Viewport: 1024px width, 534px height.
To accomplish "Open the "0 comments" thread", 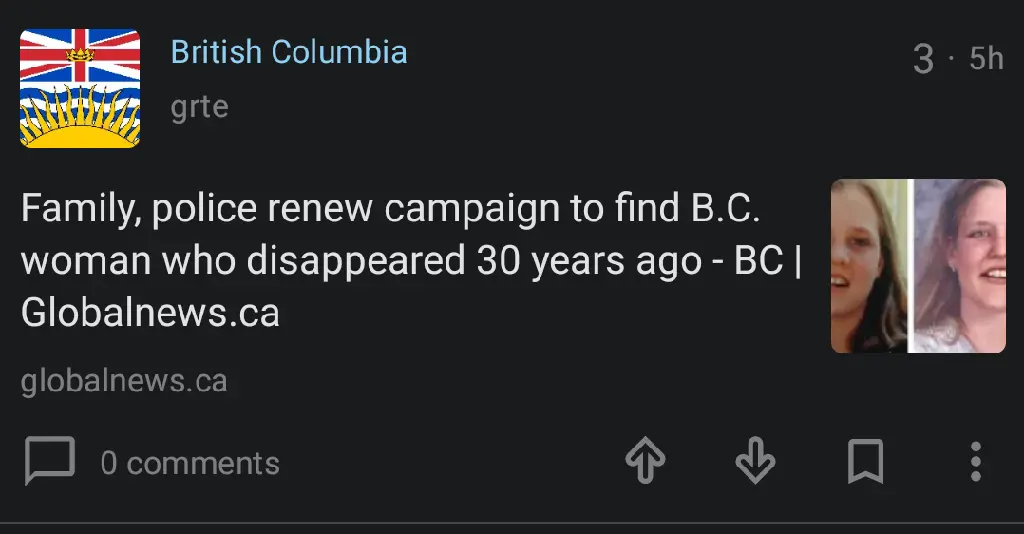I will point(190,463).
